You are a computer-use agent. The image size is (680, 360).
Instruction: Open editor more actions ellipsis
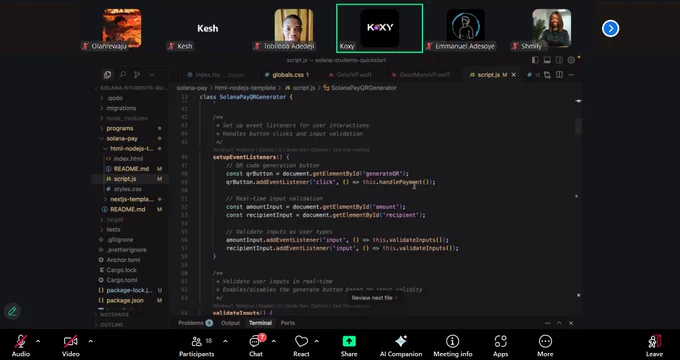(x=571, y=75)
